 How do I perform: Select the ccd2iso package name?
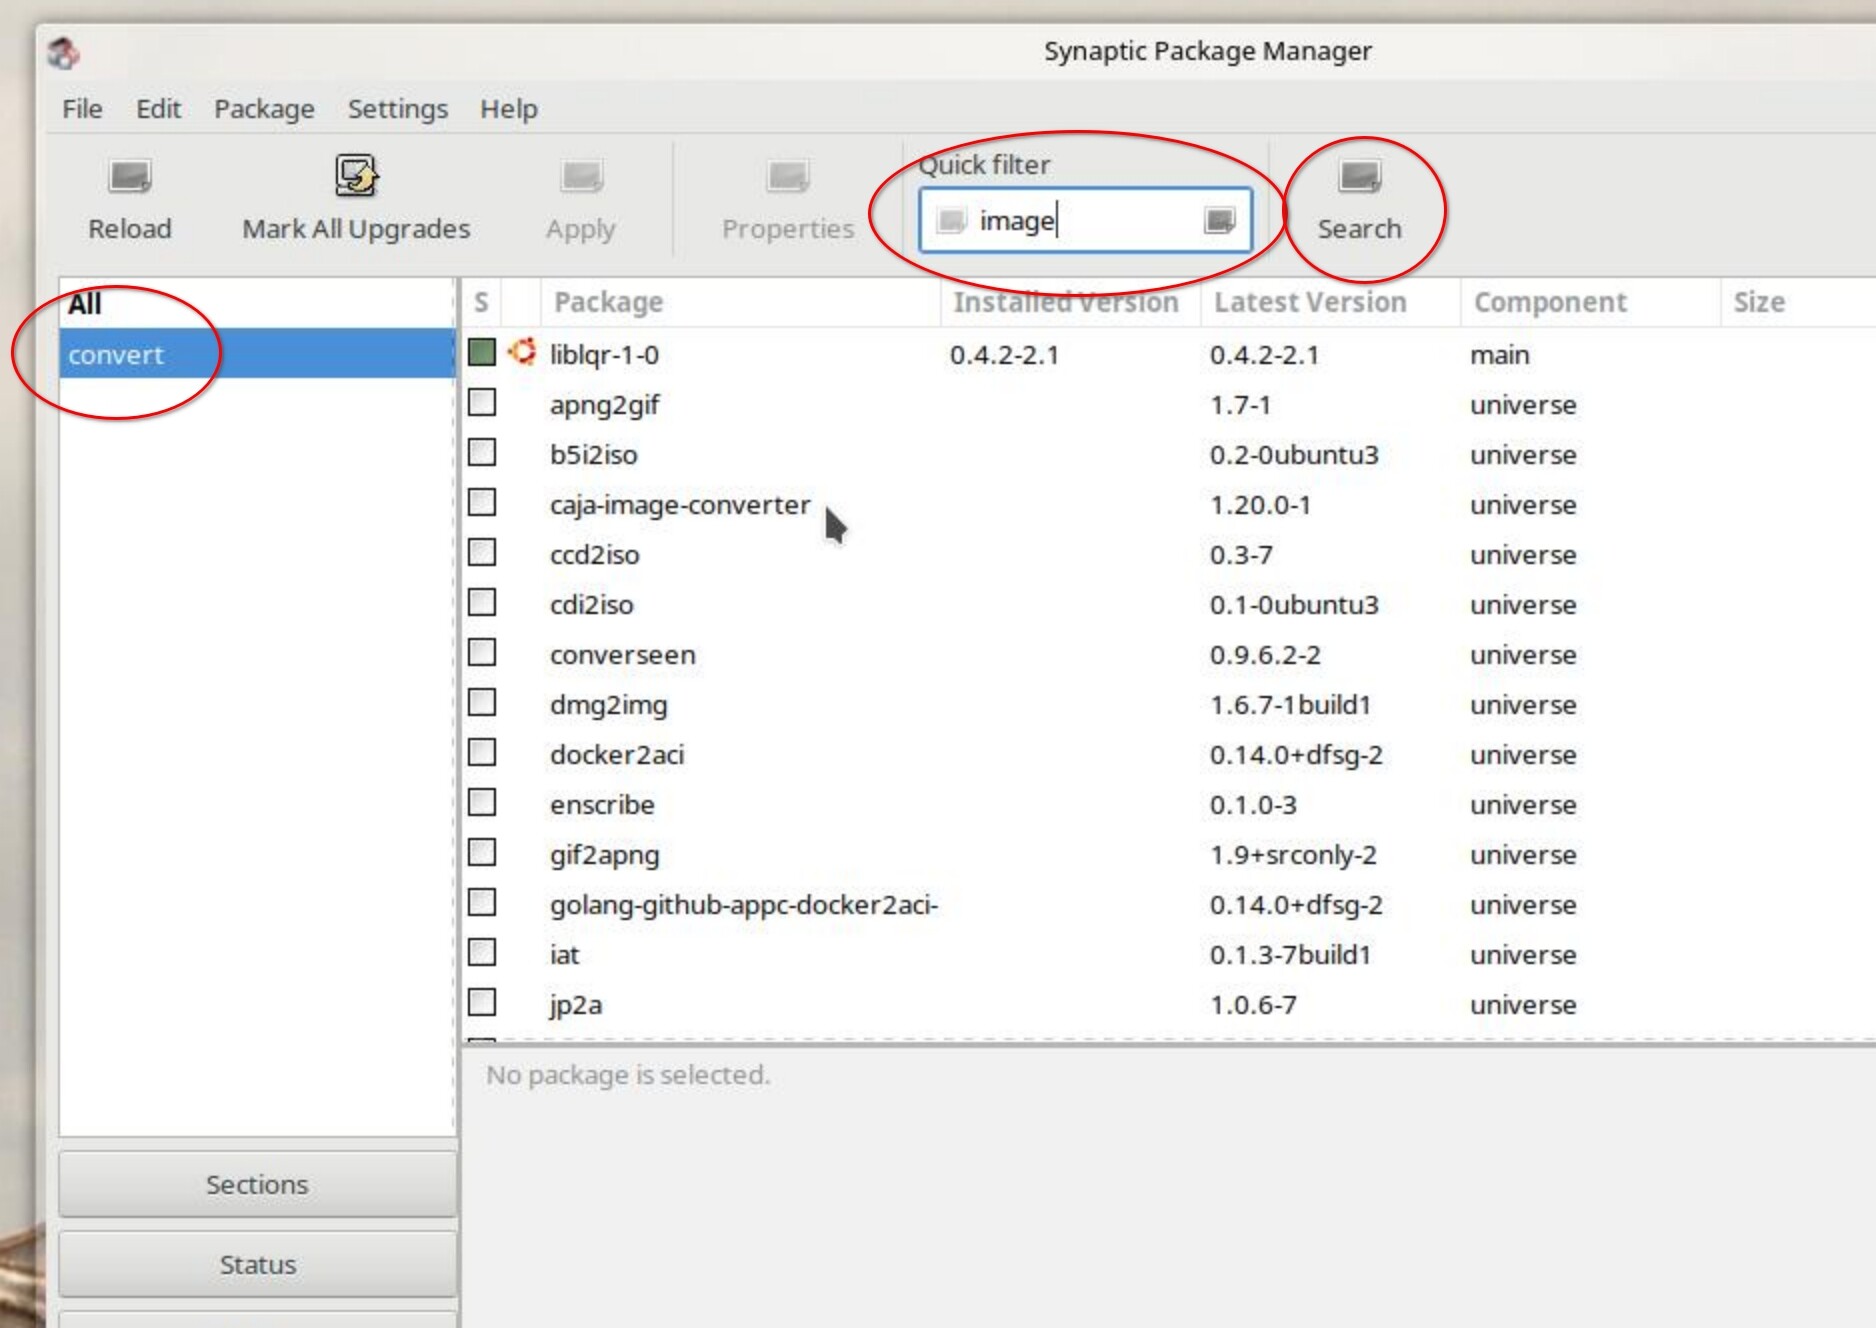pos(594,555)
